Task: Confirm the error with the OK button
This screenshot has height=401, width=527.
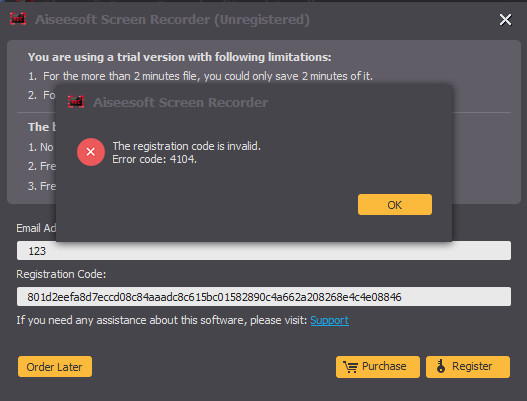Action: coord(395,204)
